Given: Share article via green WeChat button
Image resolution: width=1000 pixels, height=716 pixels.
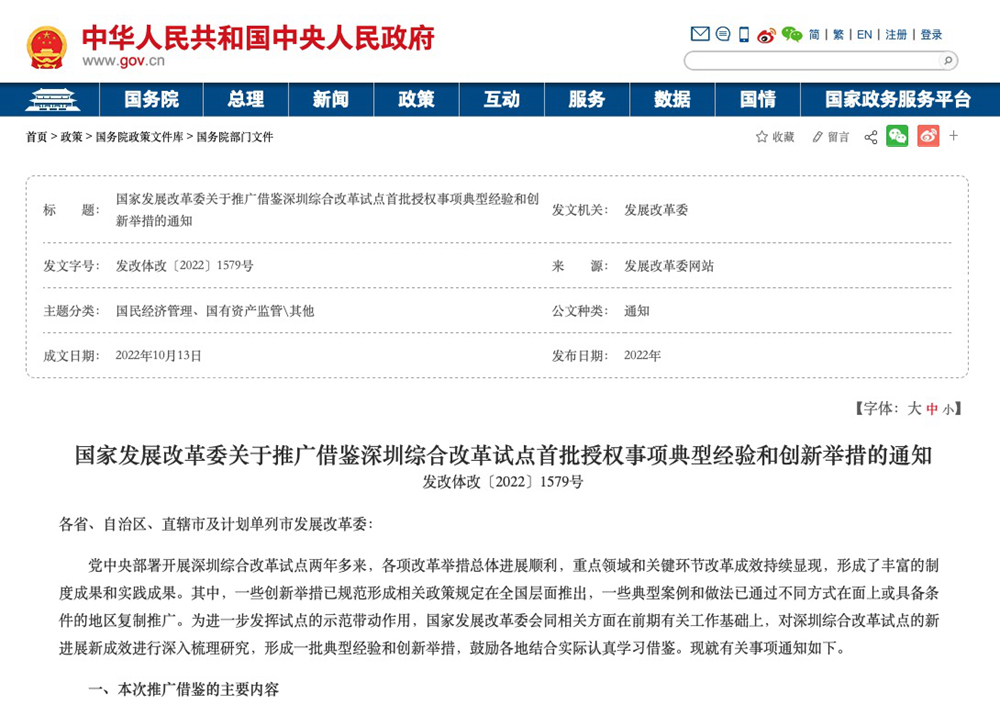Looking at the screenshot, I should pos(897,136).
